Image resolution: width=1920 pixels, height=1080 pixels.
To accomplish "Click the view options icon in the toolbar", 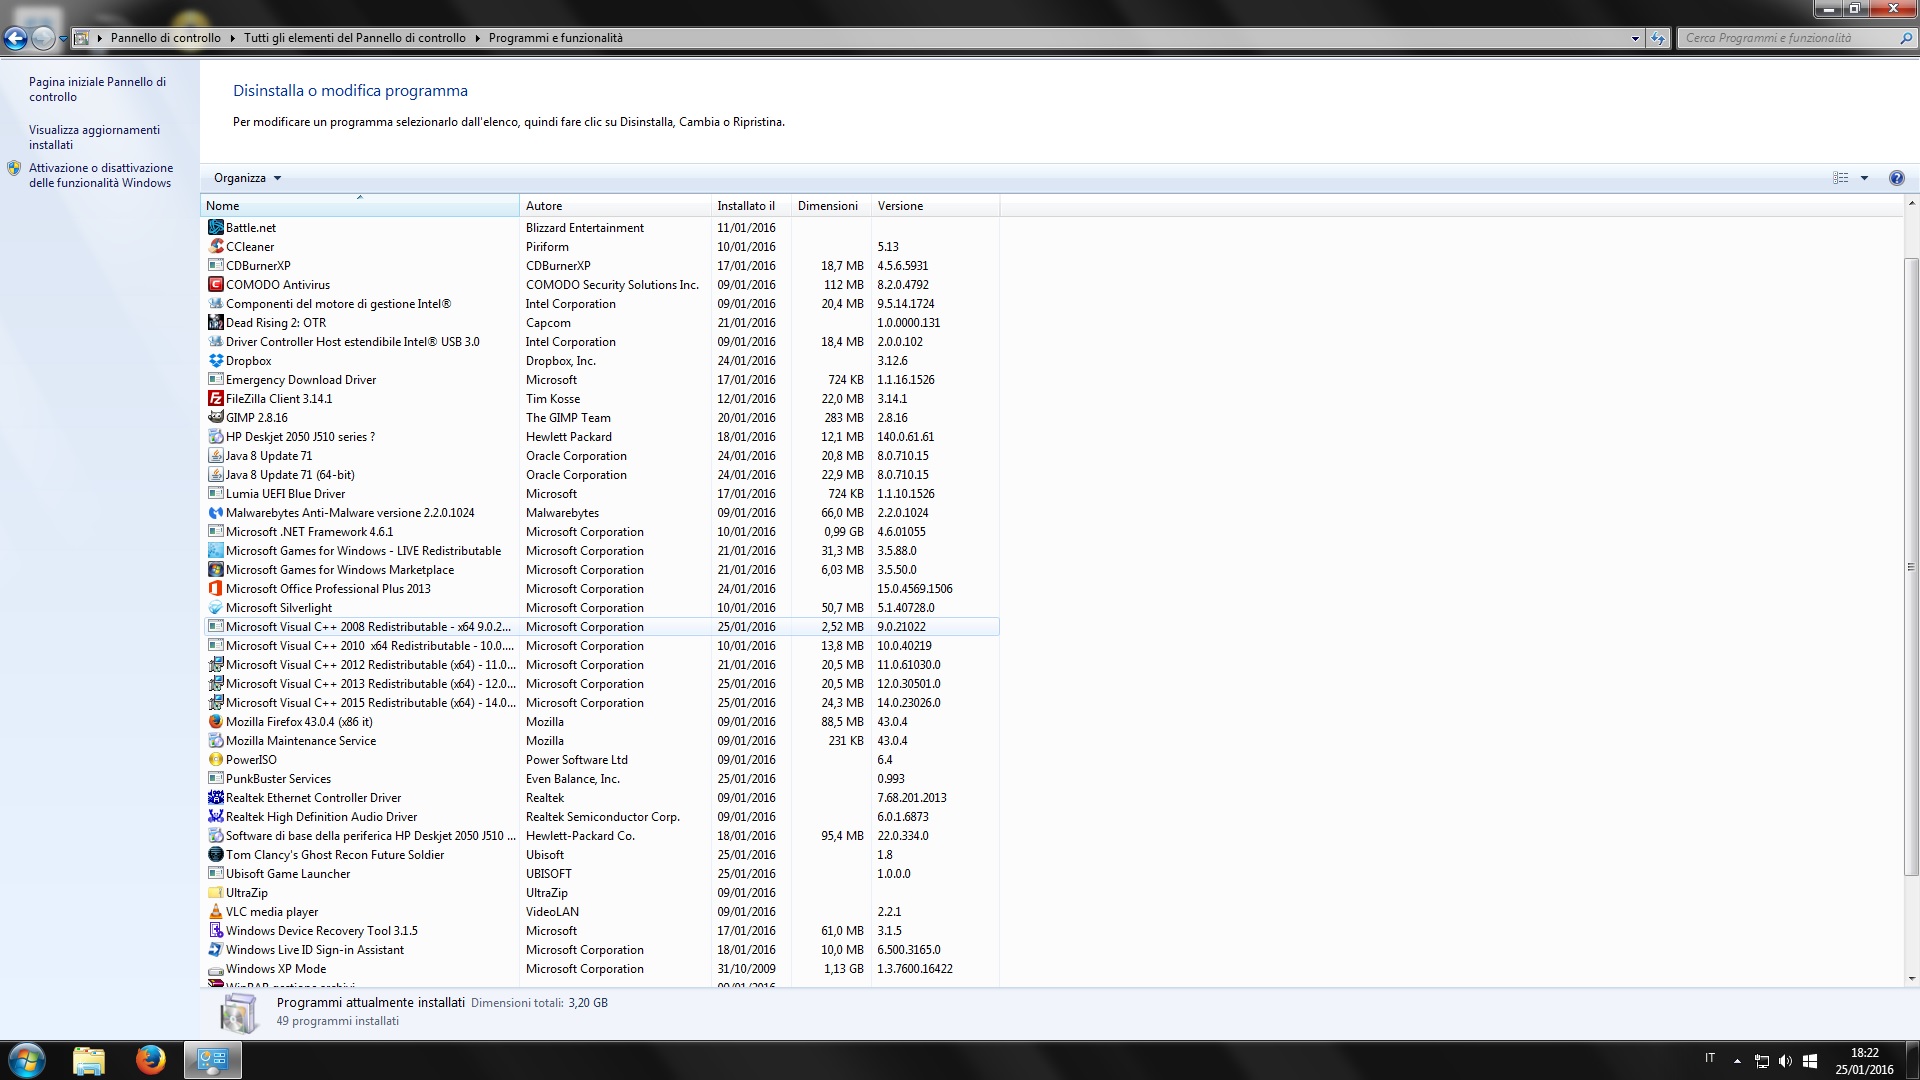I will pyautogui.click(x=1840, y=178).
